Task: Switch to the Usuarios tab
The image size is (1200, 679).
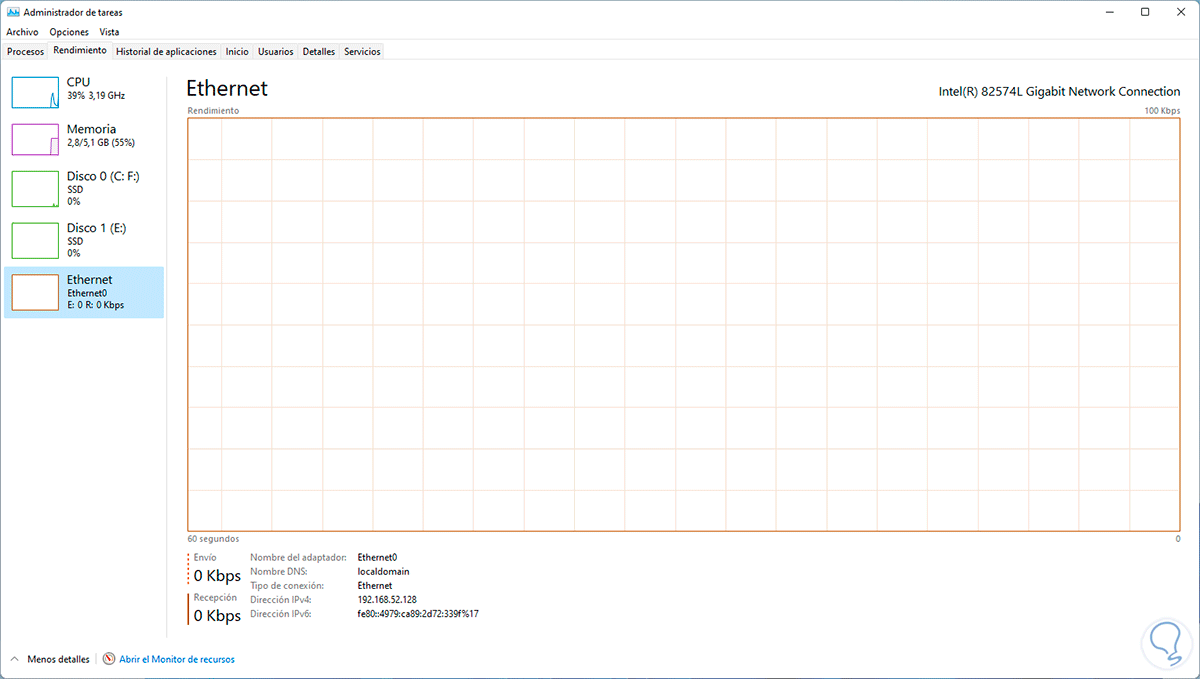Action: 275,51
